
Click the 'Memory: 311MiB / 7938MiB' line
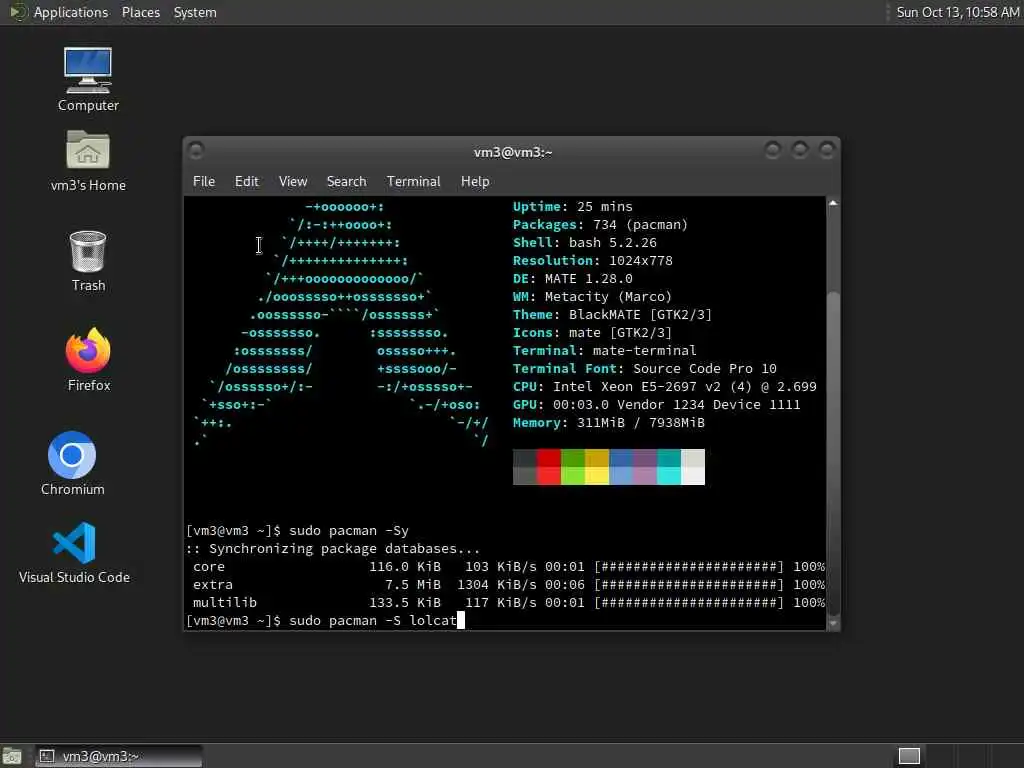609,423
